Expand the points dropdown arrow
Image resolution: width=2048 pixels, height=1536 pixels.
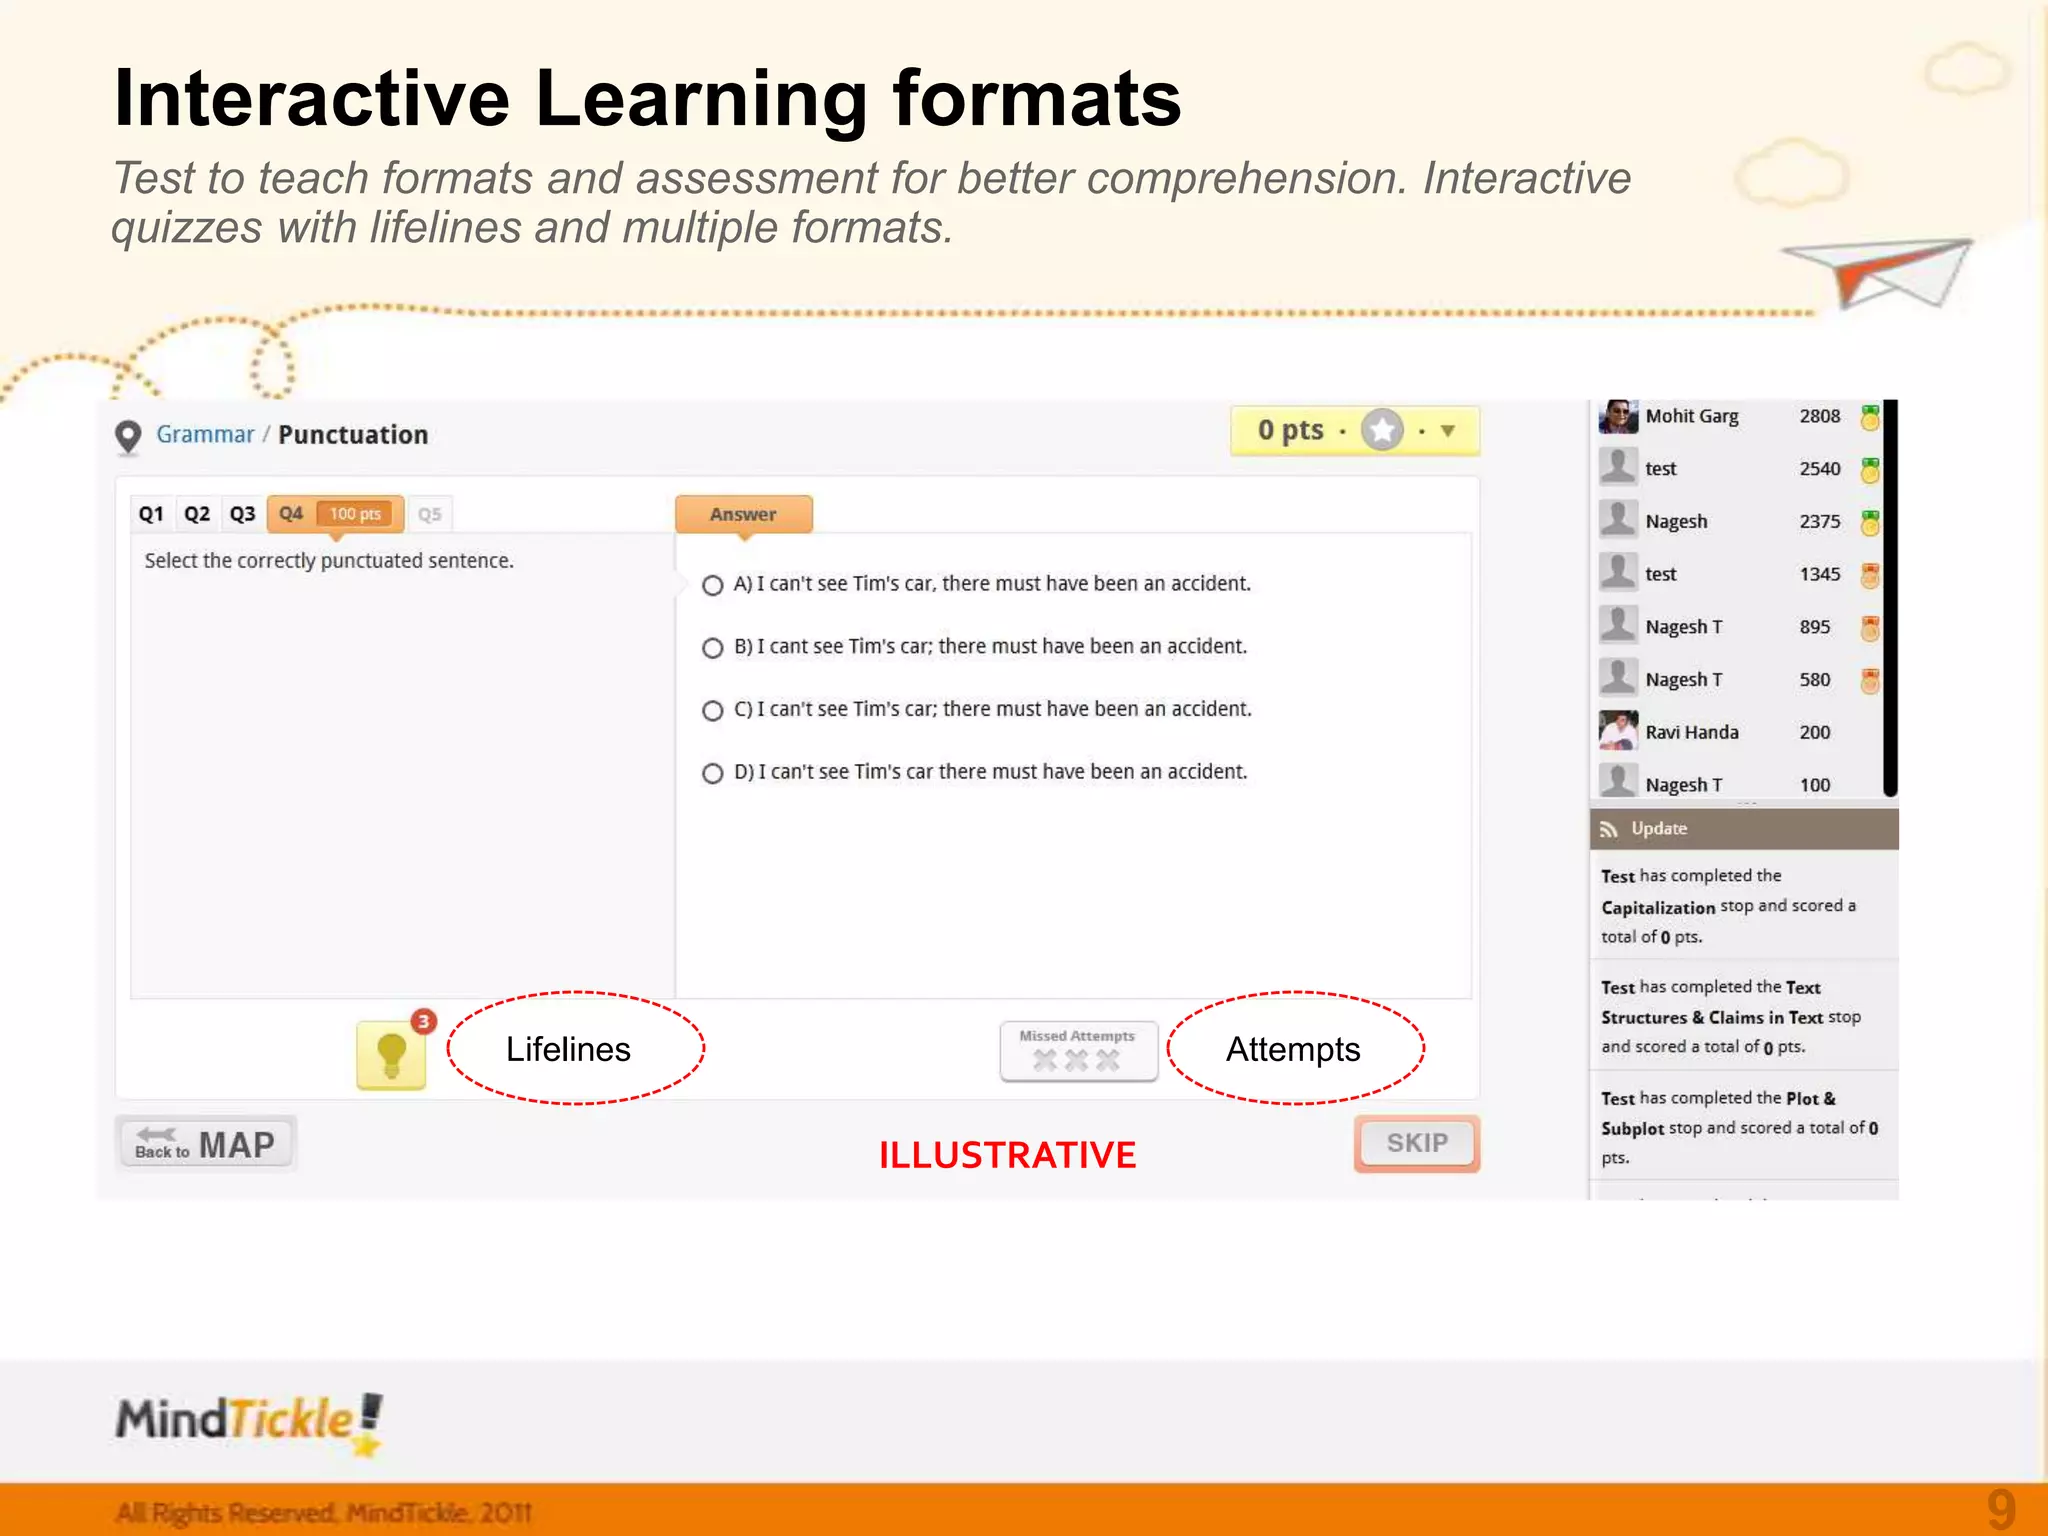[x=1447, y=431]
